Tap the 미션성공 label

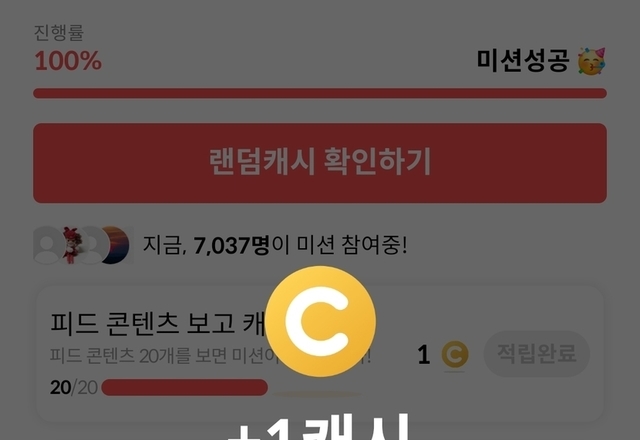click(x=523, y=61)
